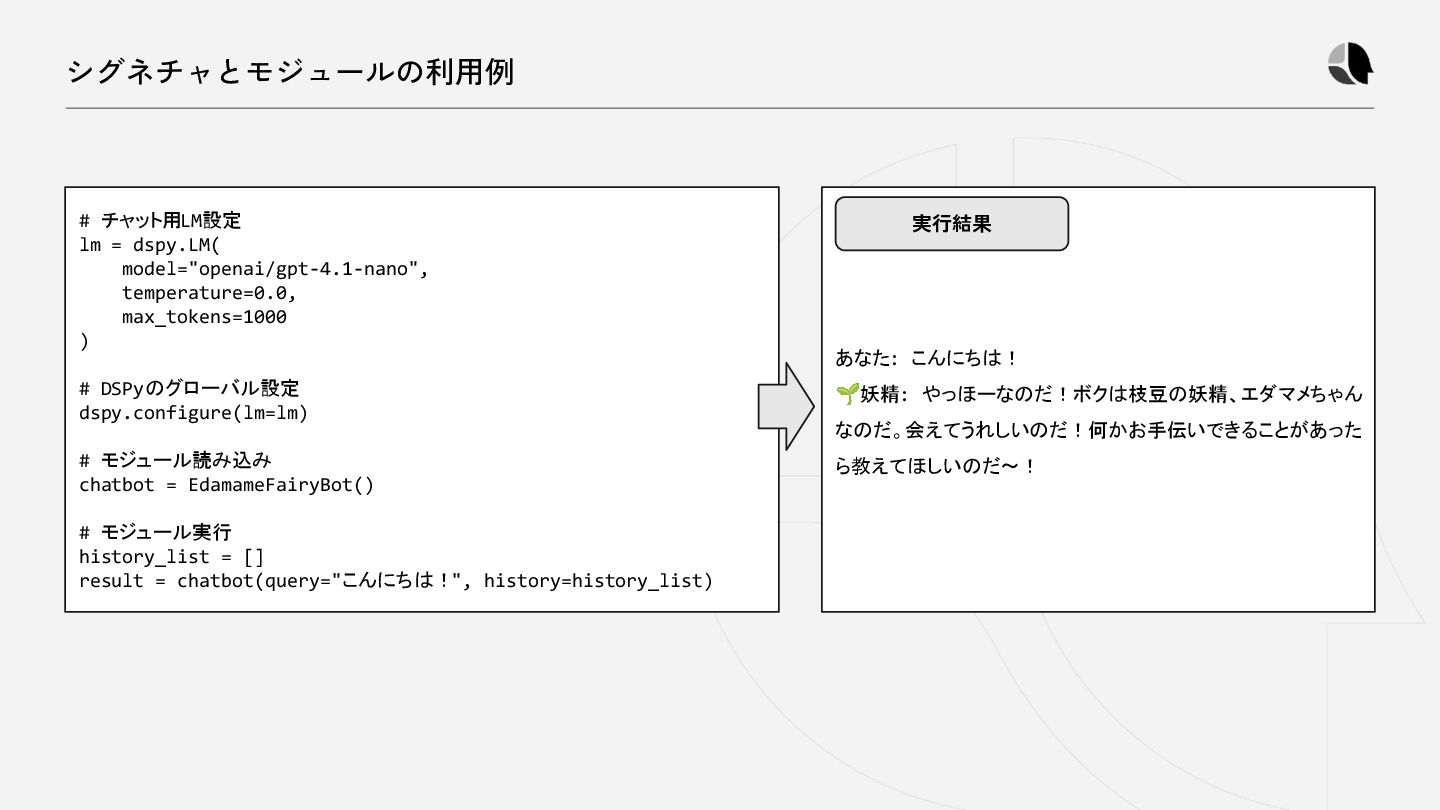Click the comment # モジュール読み込み
Screen dimensions: 1440x810
pyautogui.click(x=175, y=460)
